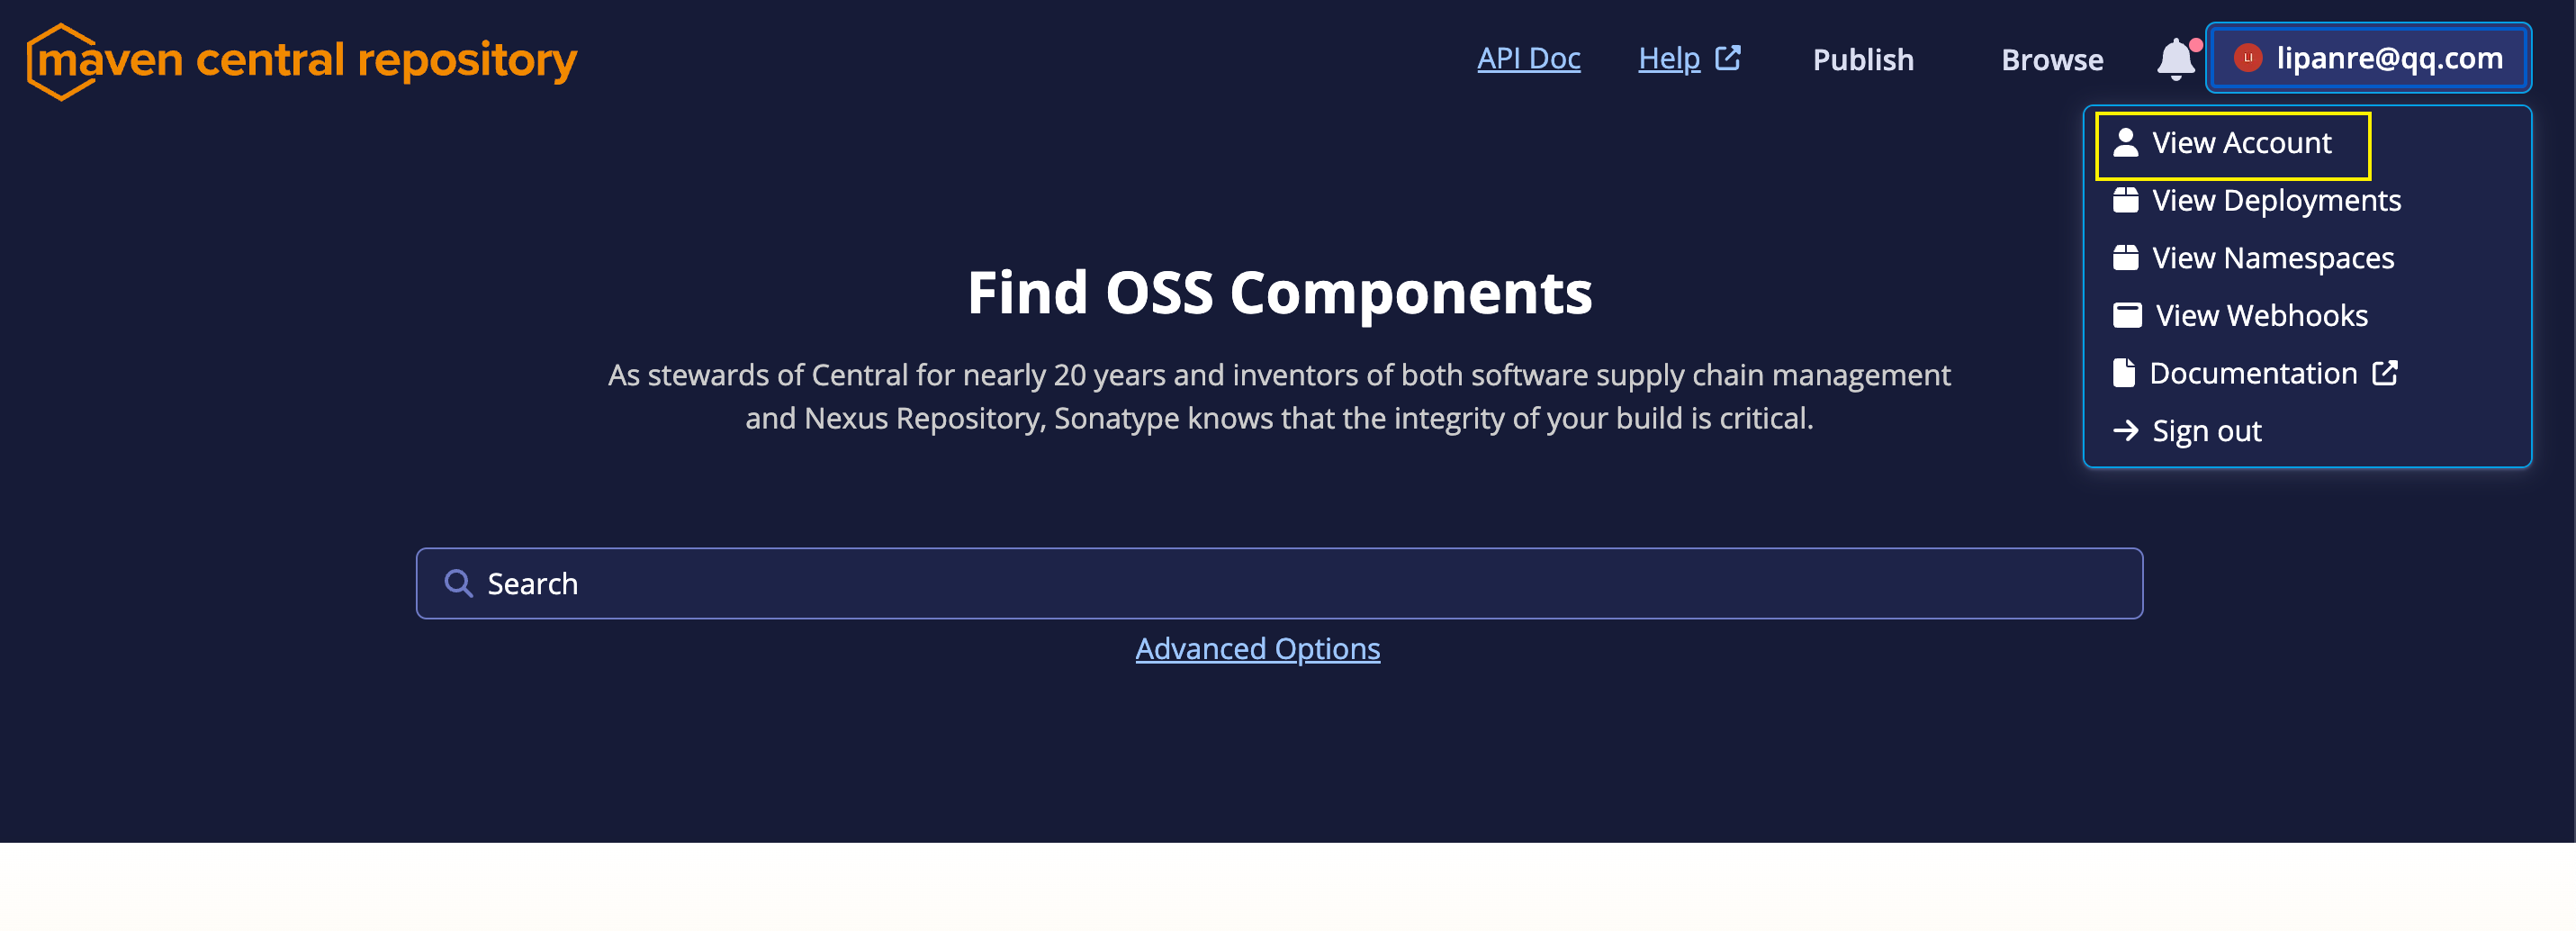Open View Namespaces from the menu

pos(2273,258)
